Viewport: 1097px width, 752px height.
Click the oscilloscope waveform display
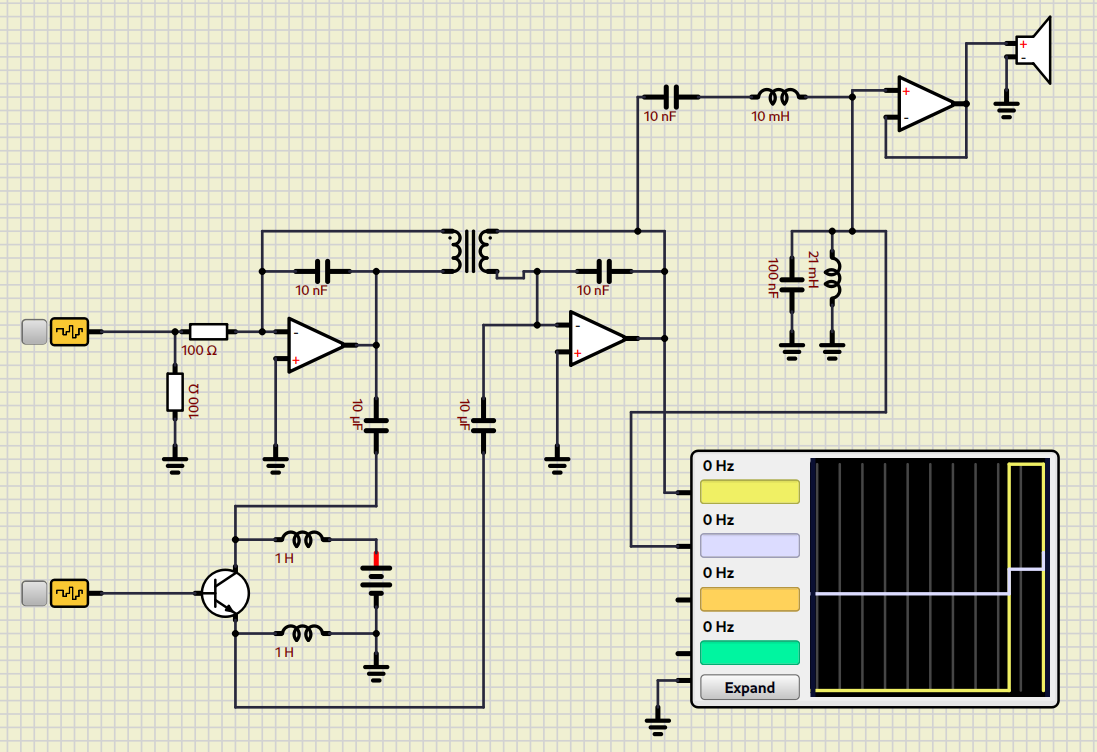click(x=930, y=578)
